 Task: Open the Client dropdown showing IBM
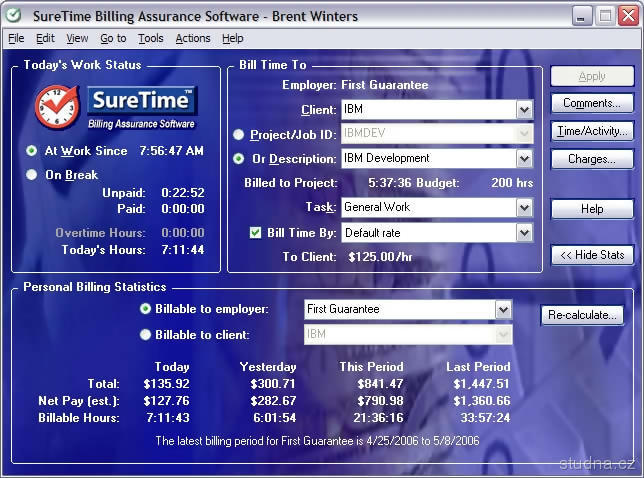(524, 110)
